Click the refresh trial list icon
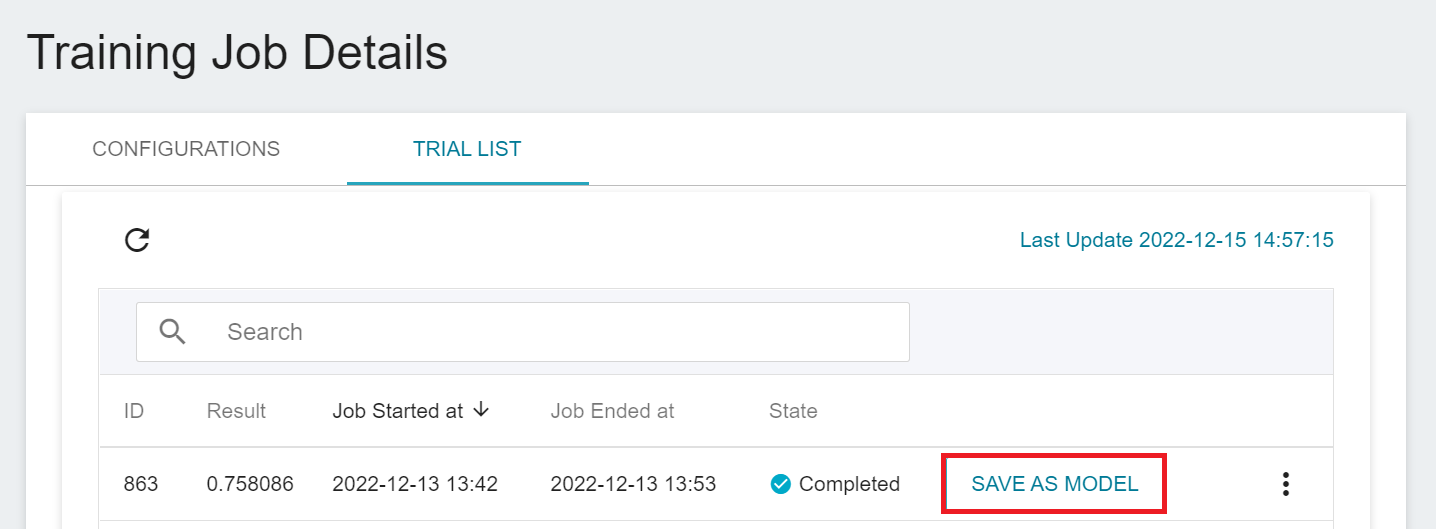 (x=137, y=240)
